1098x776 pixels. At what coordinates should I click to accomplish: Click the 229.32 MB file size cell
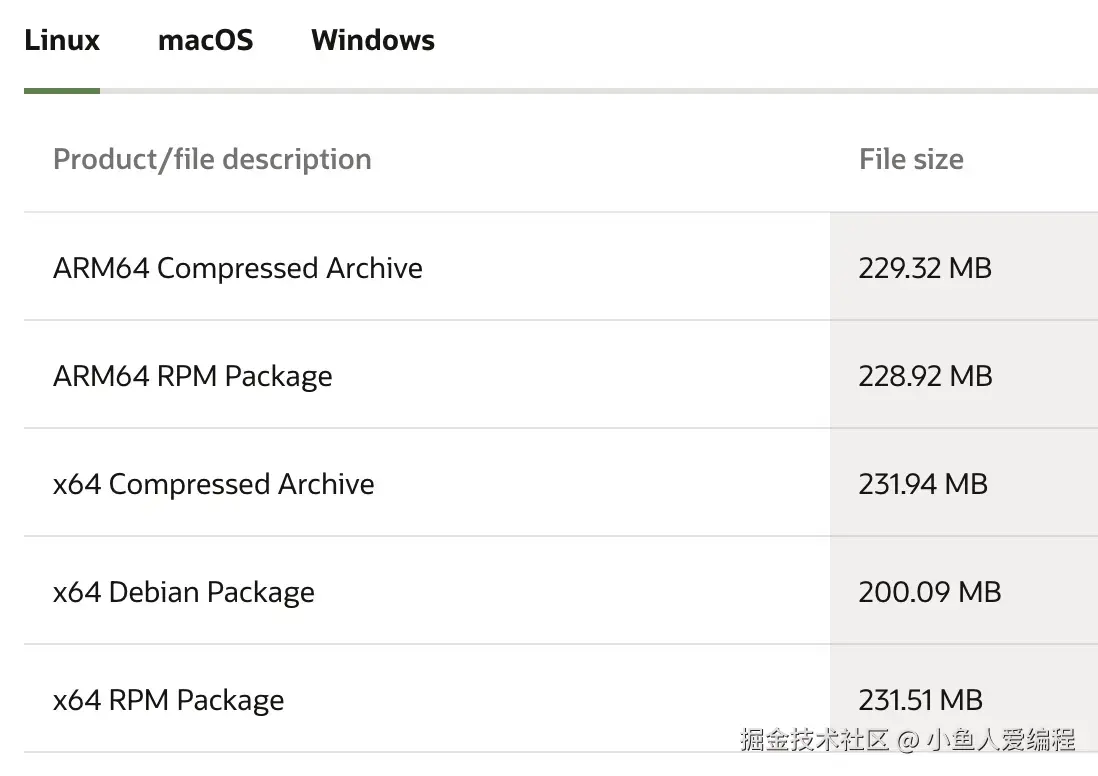(925, 268)
